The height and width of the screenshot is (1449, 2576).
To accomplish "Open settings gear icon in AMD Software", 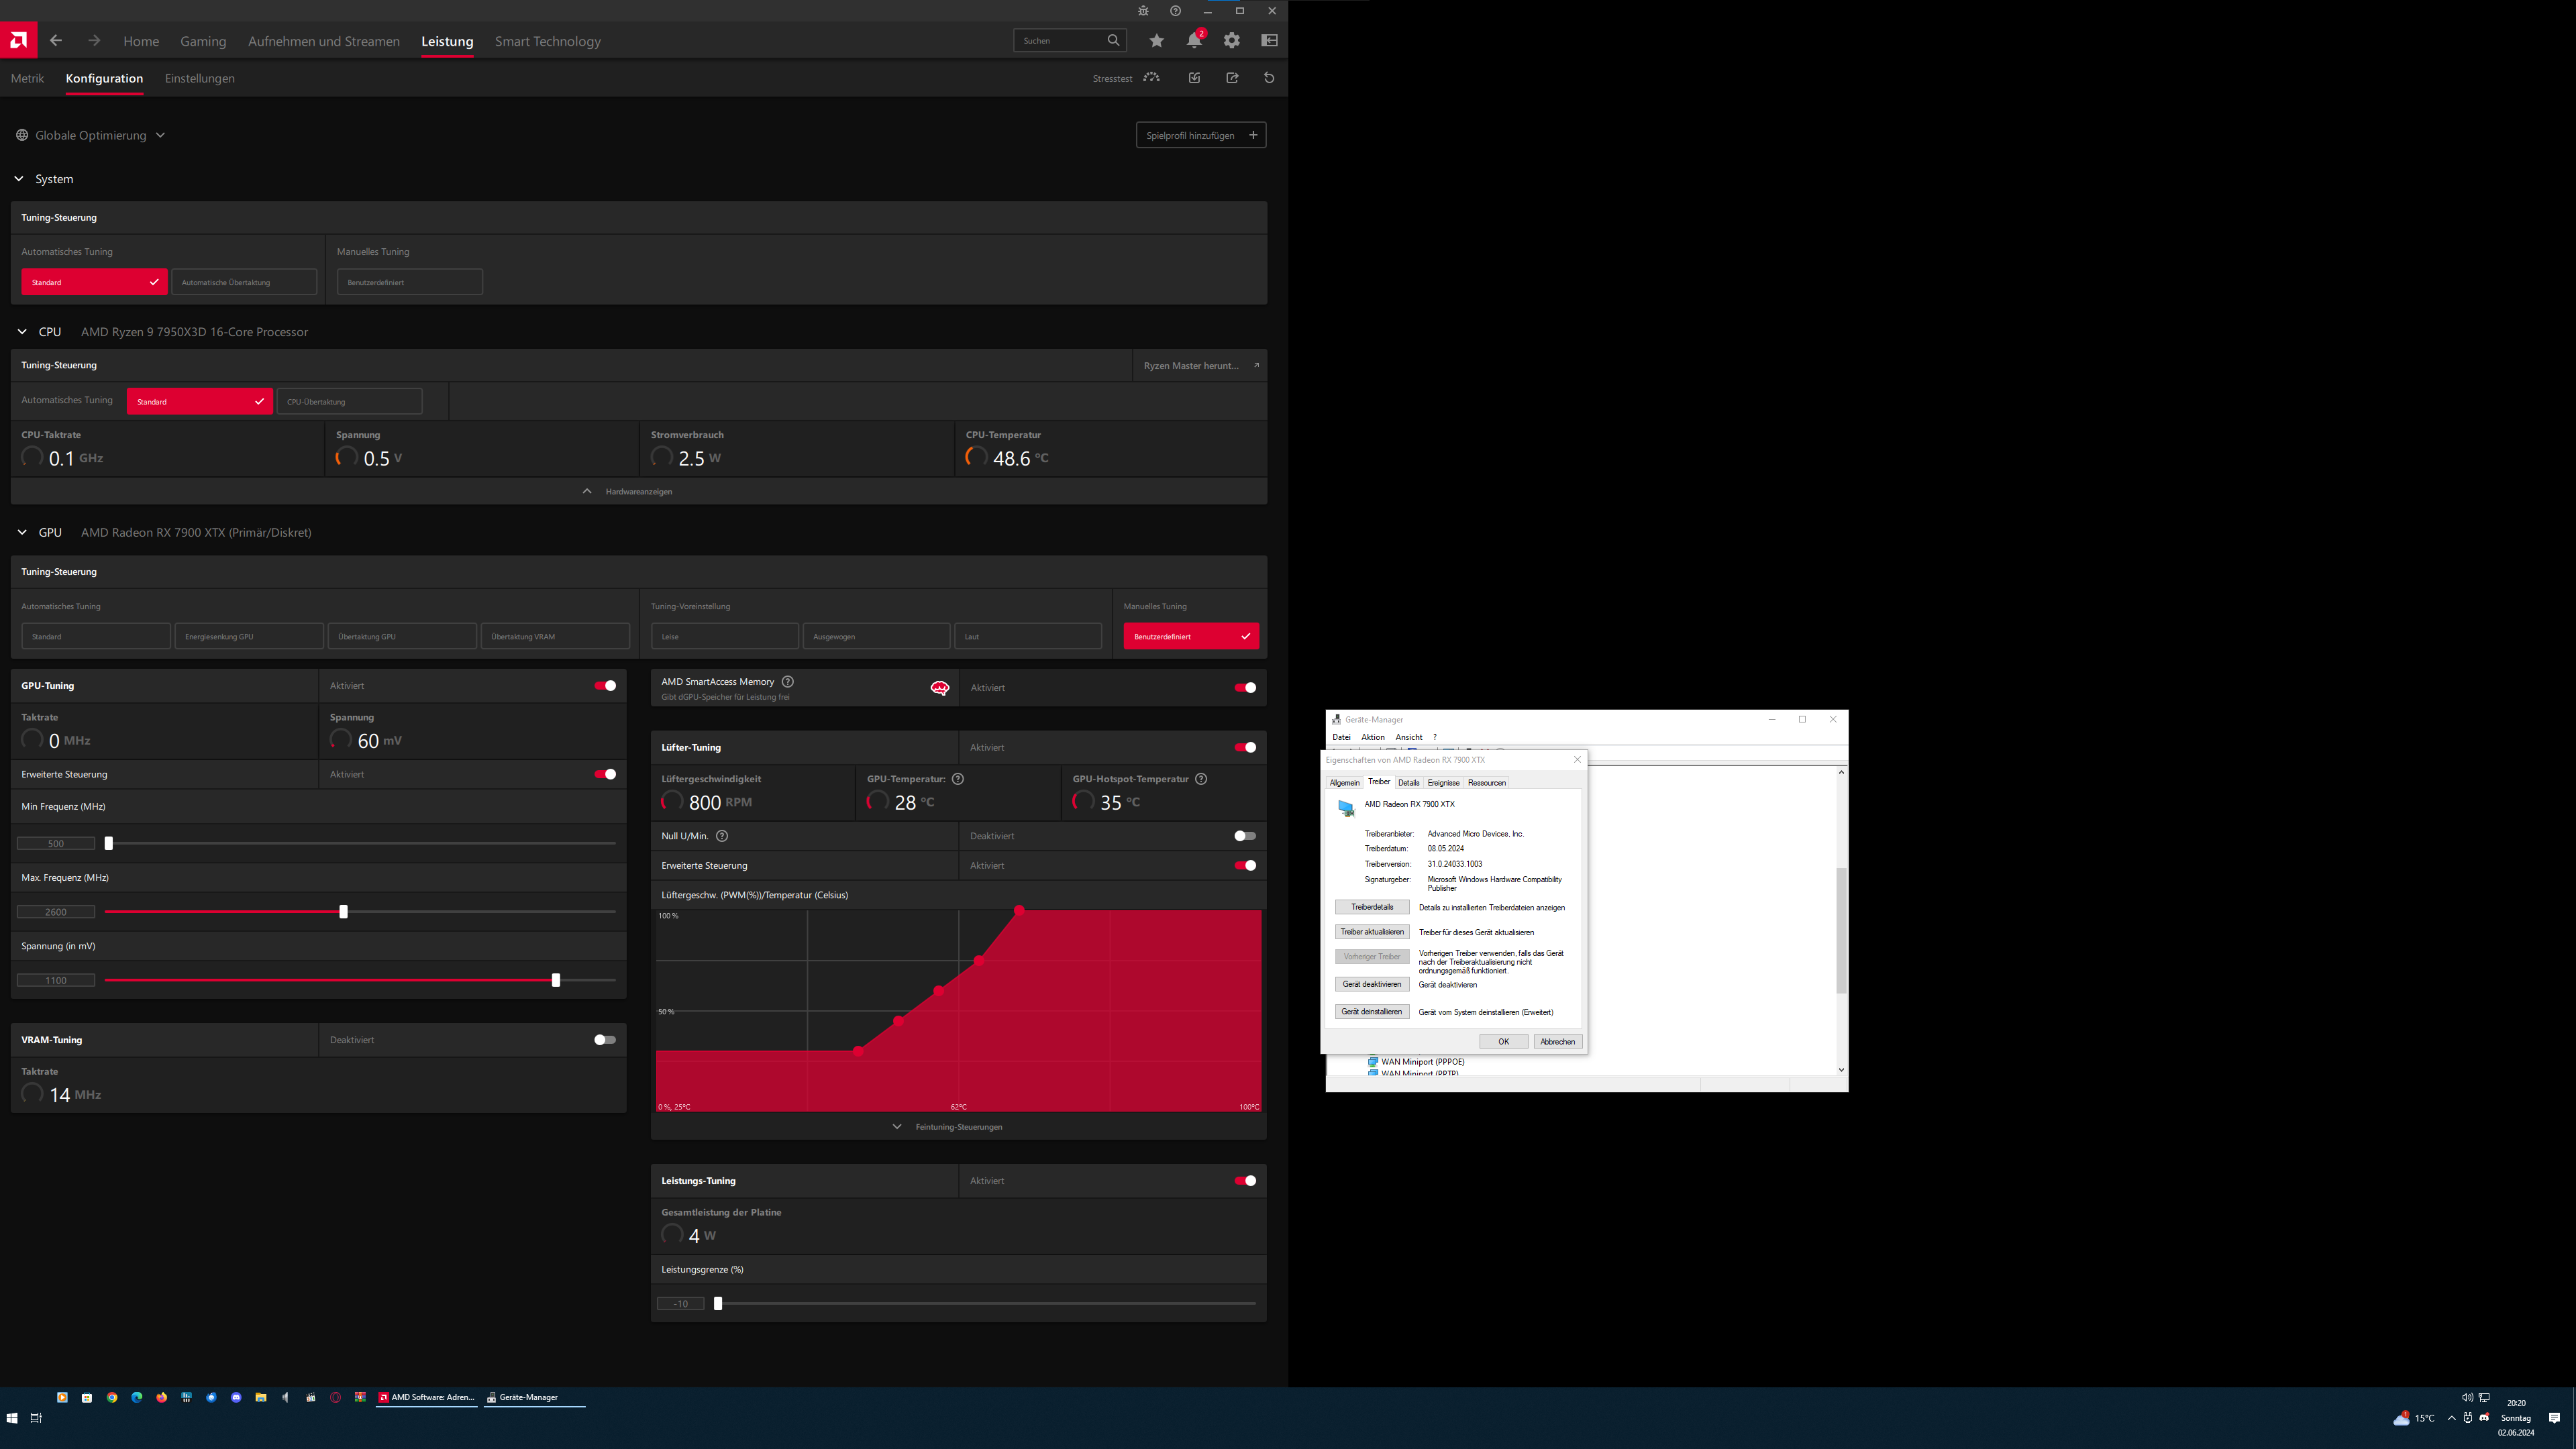I will coord(1232,41).
